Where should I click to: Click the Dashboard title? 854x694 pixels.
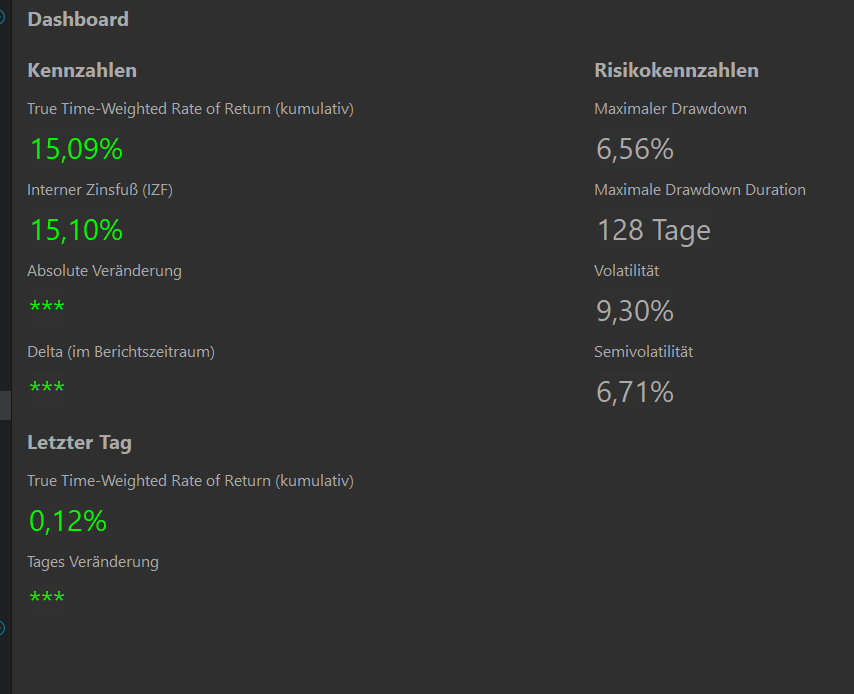pyautogui.click(x=78, y=19)
